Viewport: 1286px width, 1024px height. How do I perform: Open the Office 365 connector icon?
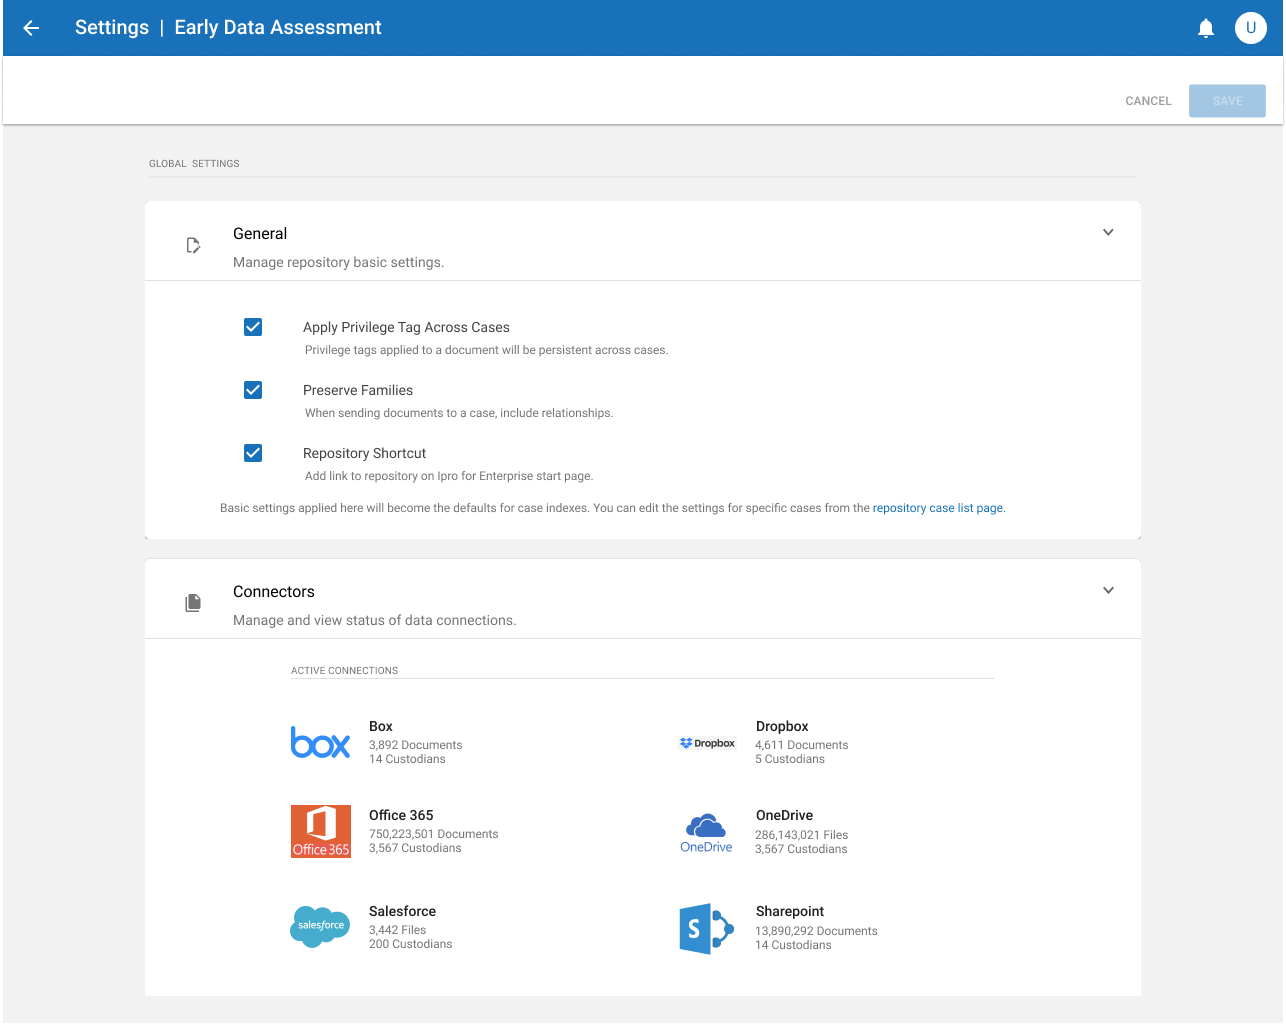pos(320,831)
